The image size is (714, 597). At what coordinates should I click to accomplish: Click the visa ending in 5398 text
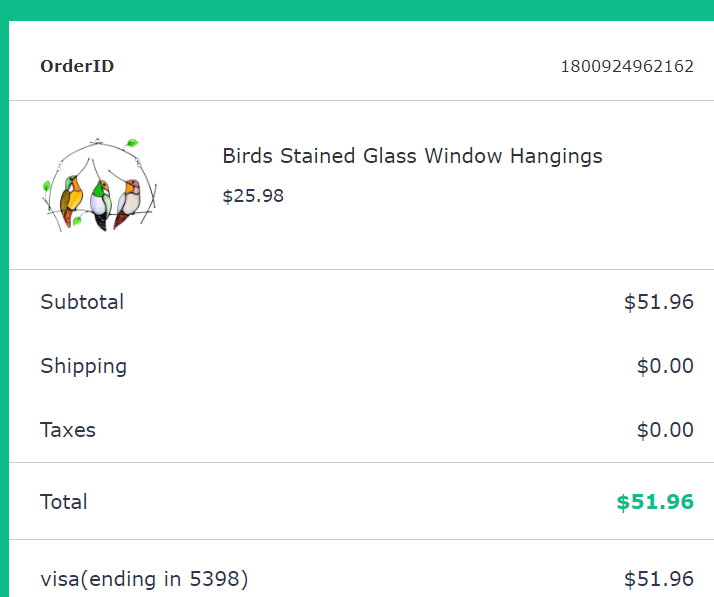(144, 578)
